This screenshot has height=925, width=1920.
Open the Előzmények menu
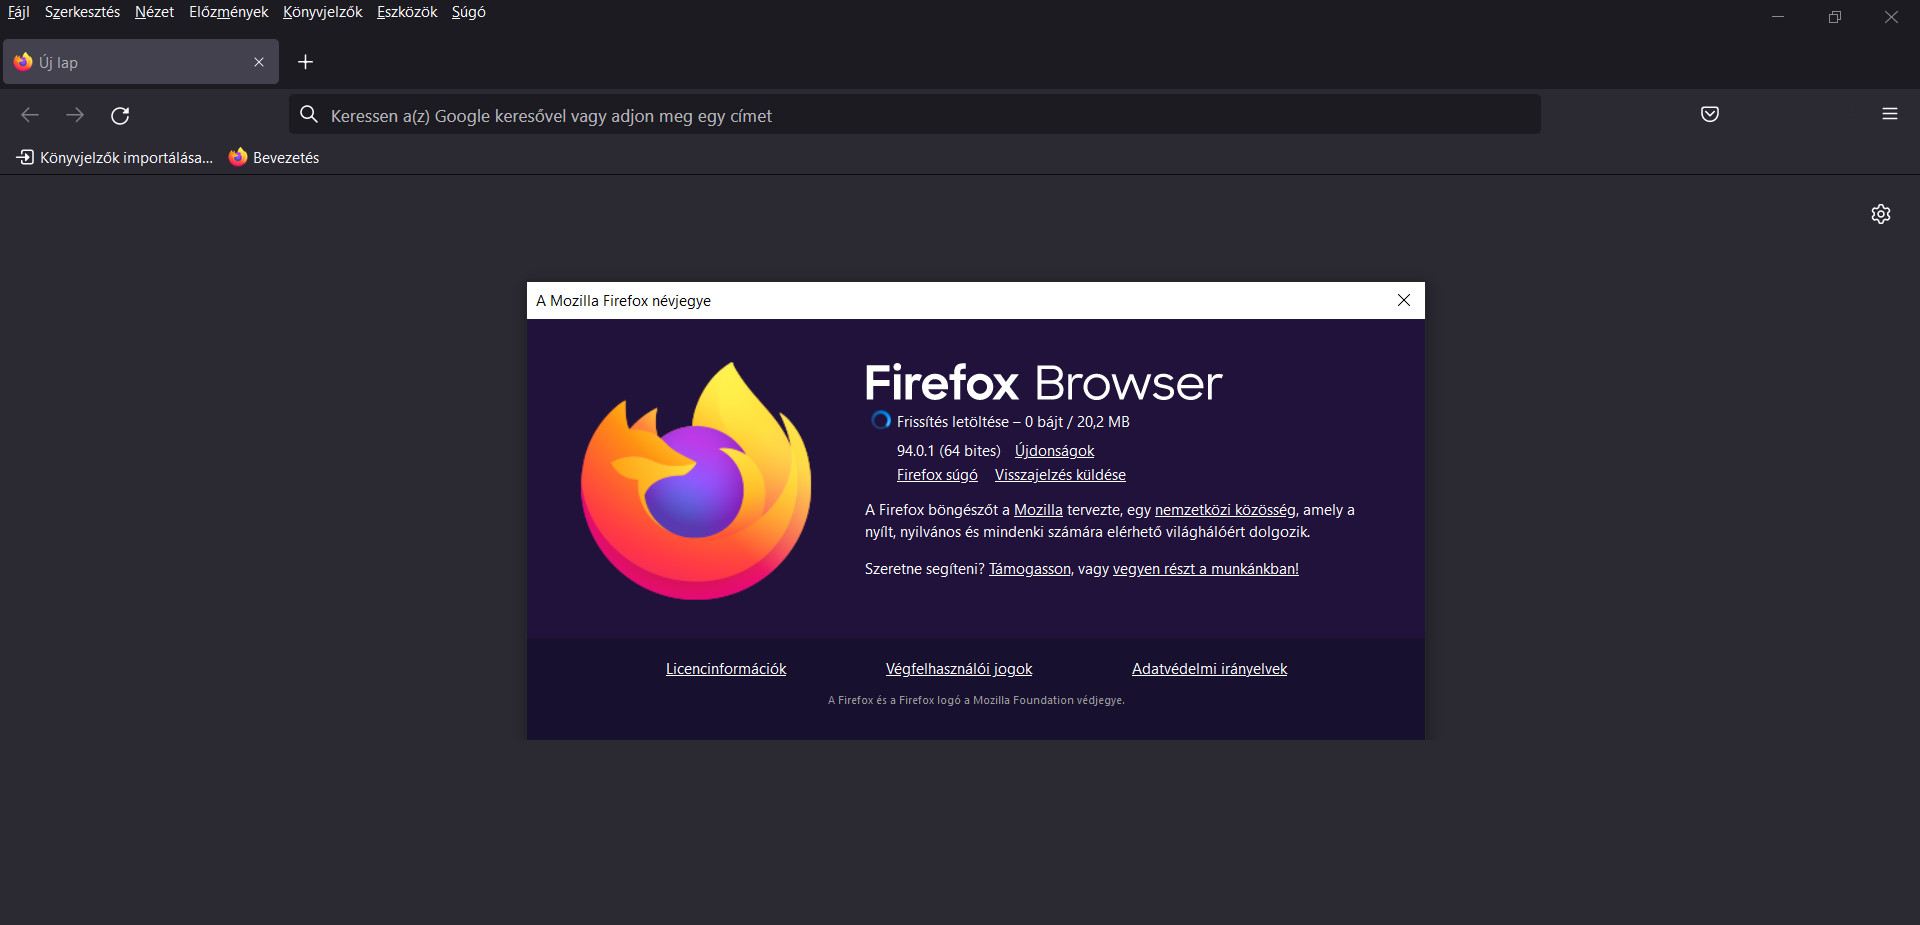[x=228, y=12]
